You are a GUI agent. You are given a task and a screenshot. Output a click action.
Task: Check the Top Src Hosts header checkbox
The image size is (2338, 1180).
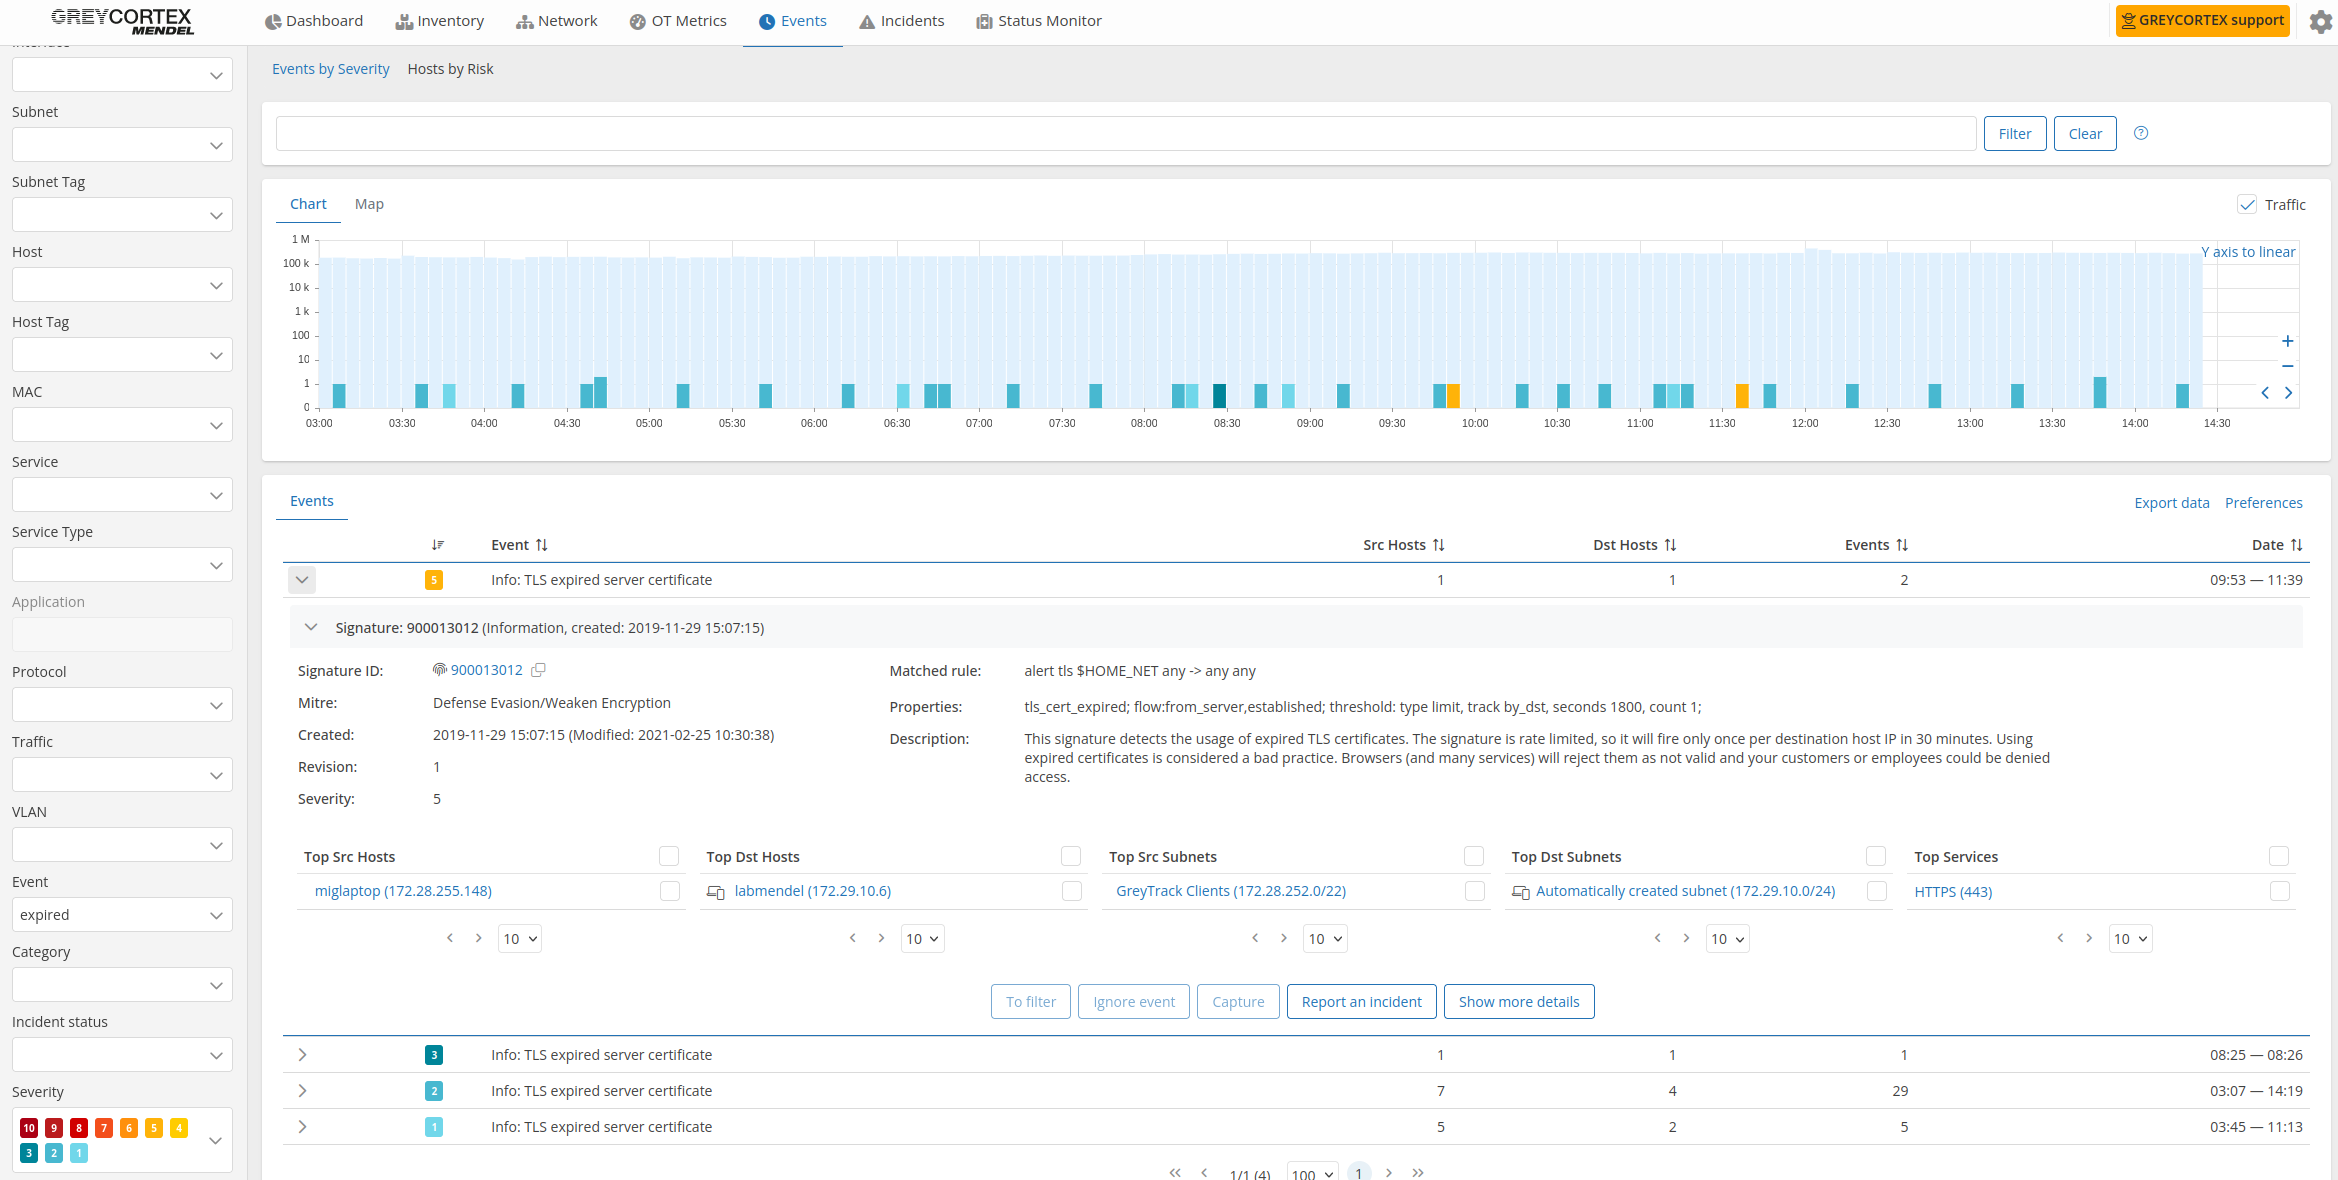click(x=669, y=856)
